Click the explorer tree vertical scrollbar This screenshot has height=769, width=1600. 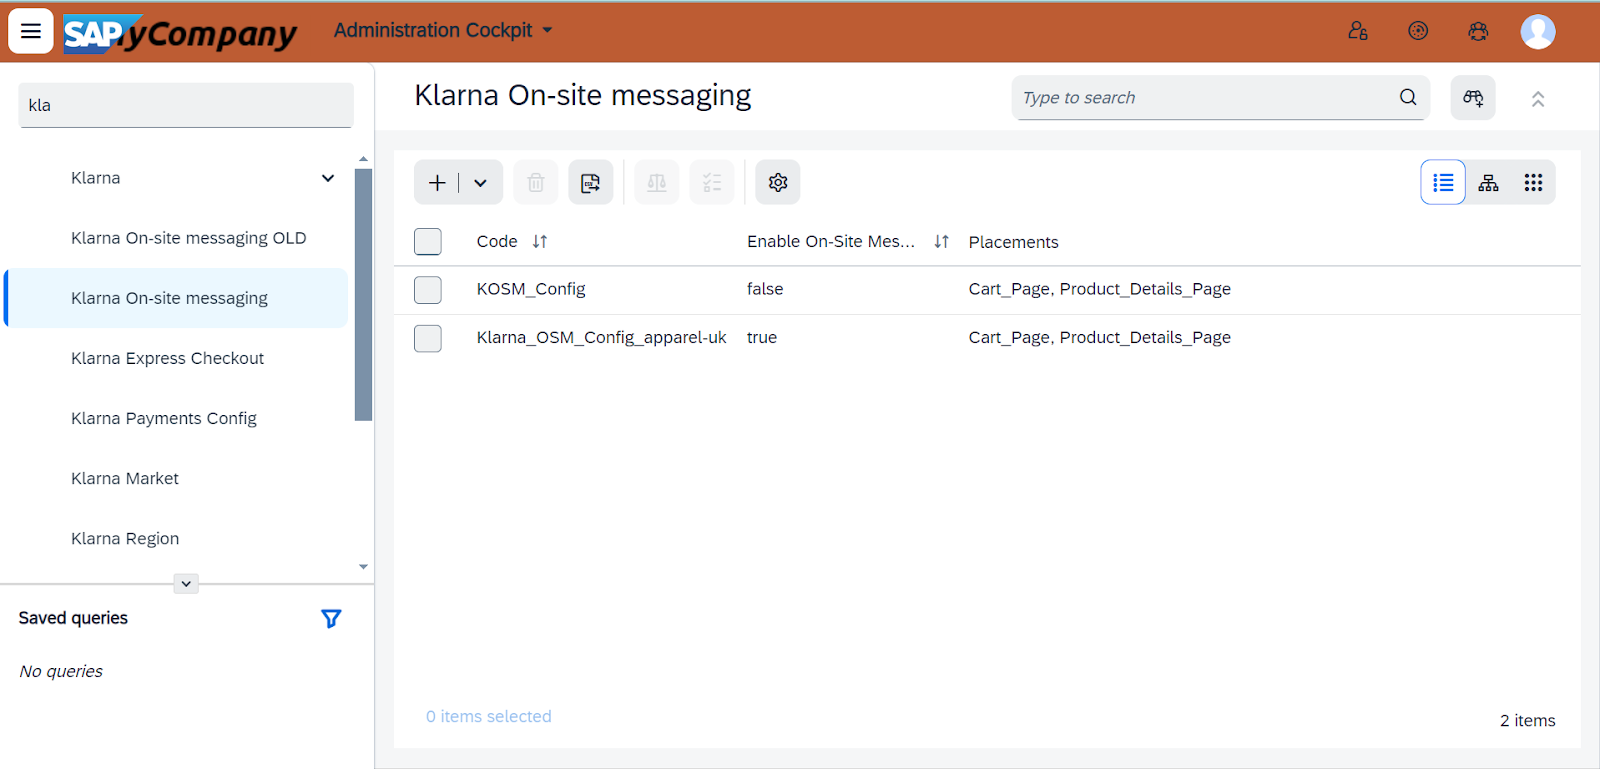pyautogui.click(x=363, y=295)
